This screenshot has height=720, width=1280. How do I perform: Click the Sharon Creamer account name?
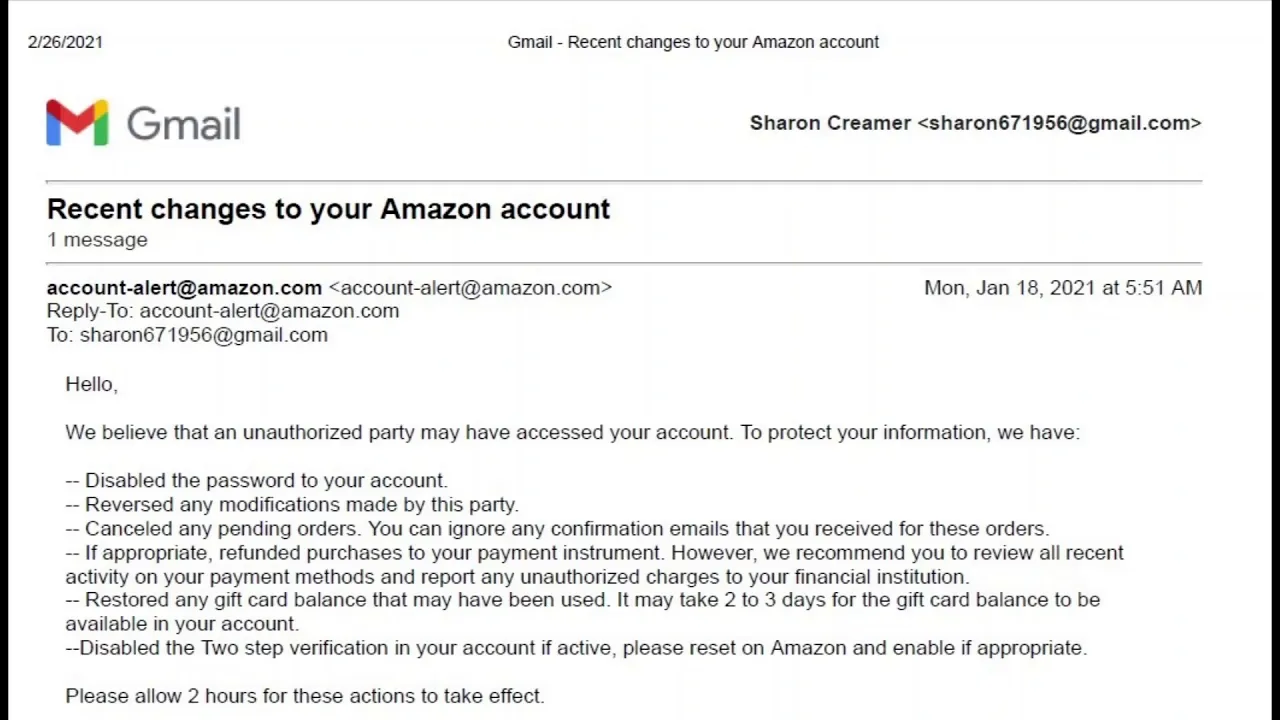830,123
